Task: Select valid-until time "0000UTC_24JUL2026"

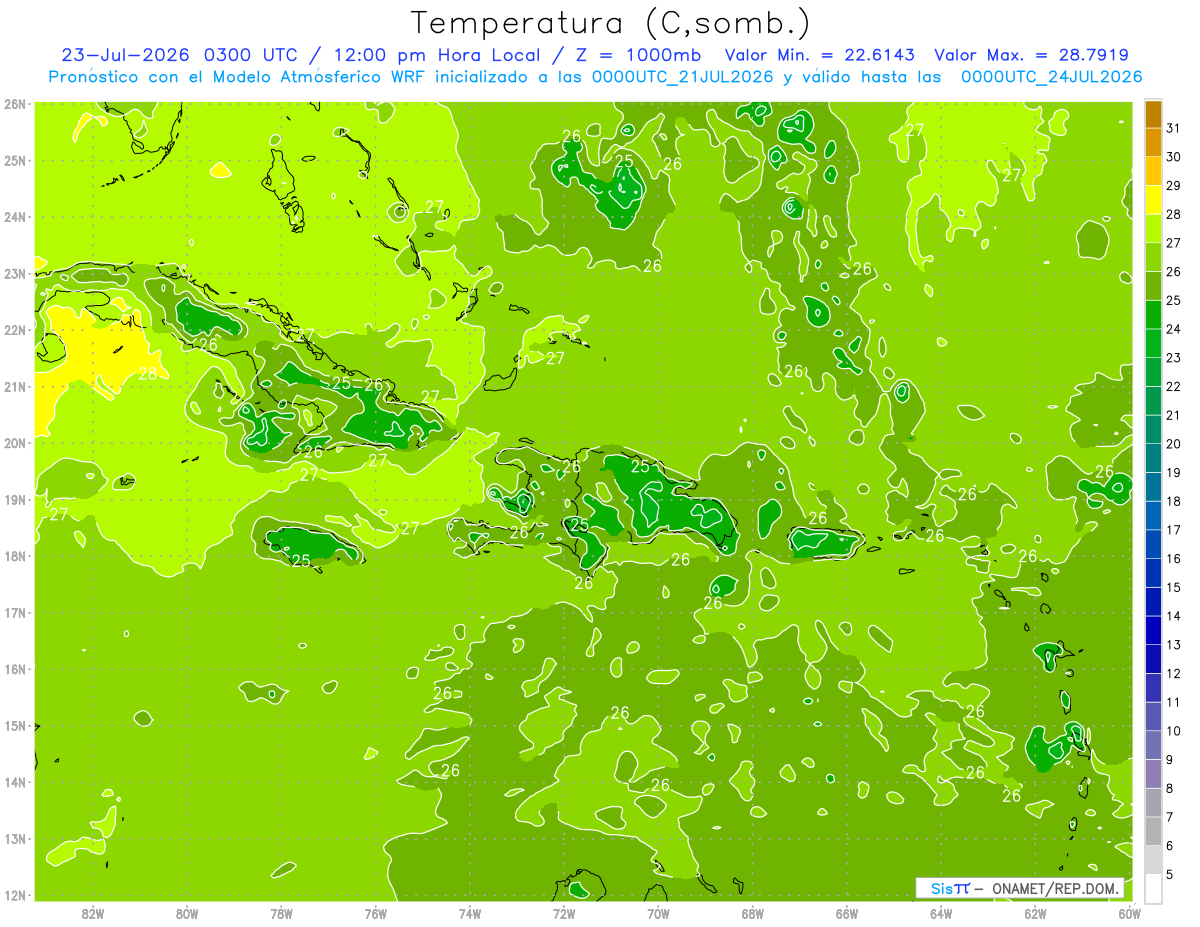Action: pos(1051,77)
